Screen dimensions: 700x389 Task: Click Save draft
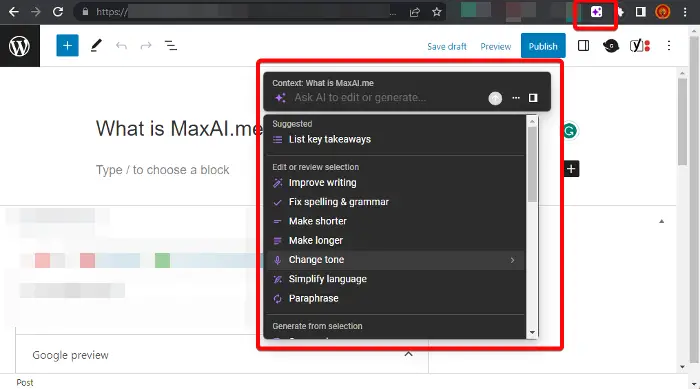click(446, 46)
